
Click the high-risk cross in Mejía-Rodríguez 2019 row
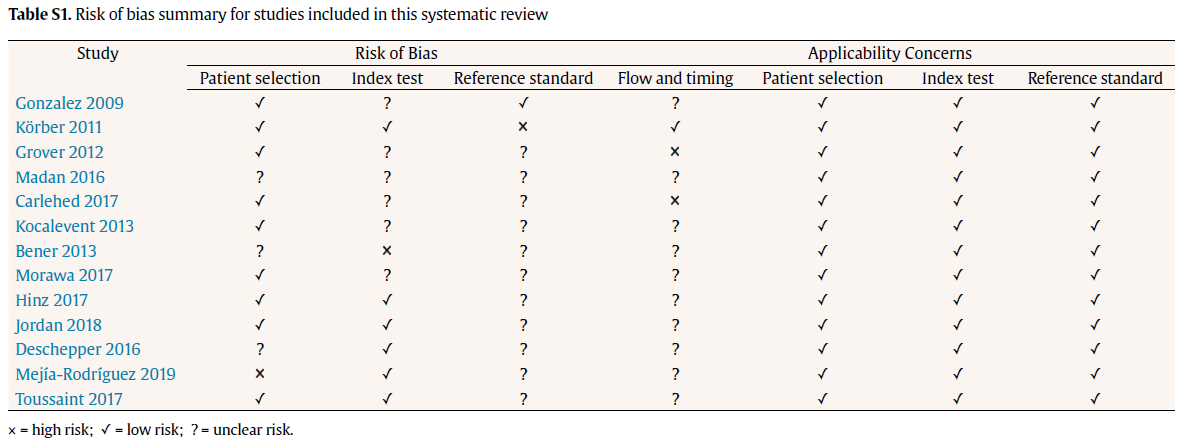(x=260, y=375)
